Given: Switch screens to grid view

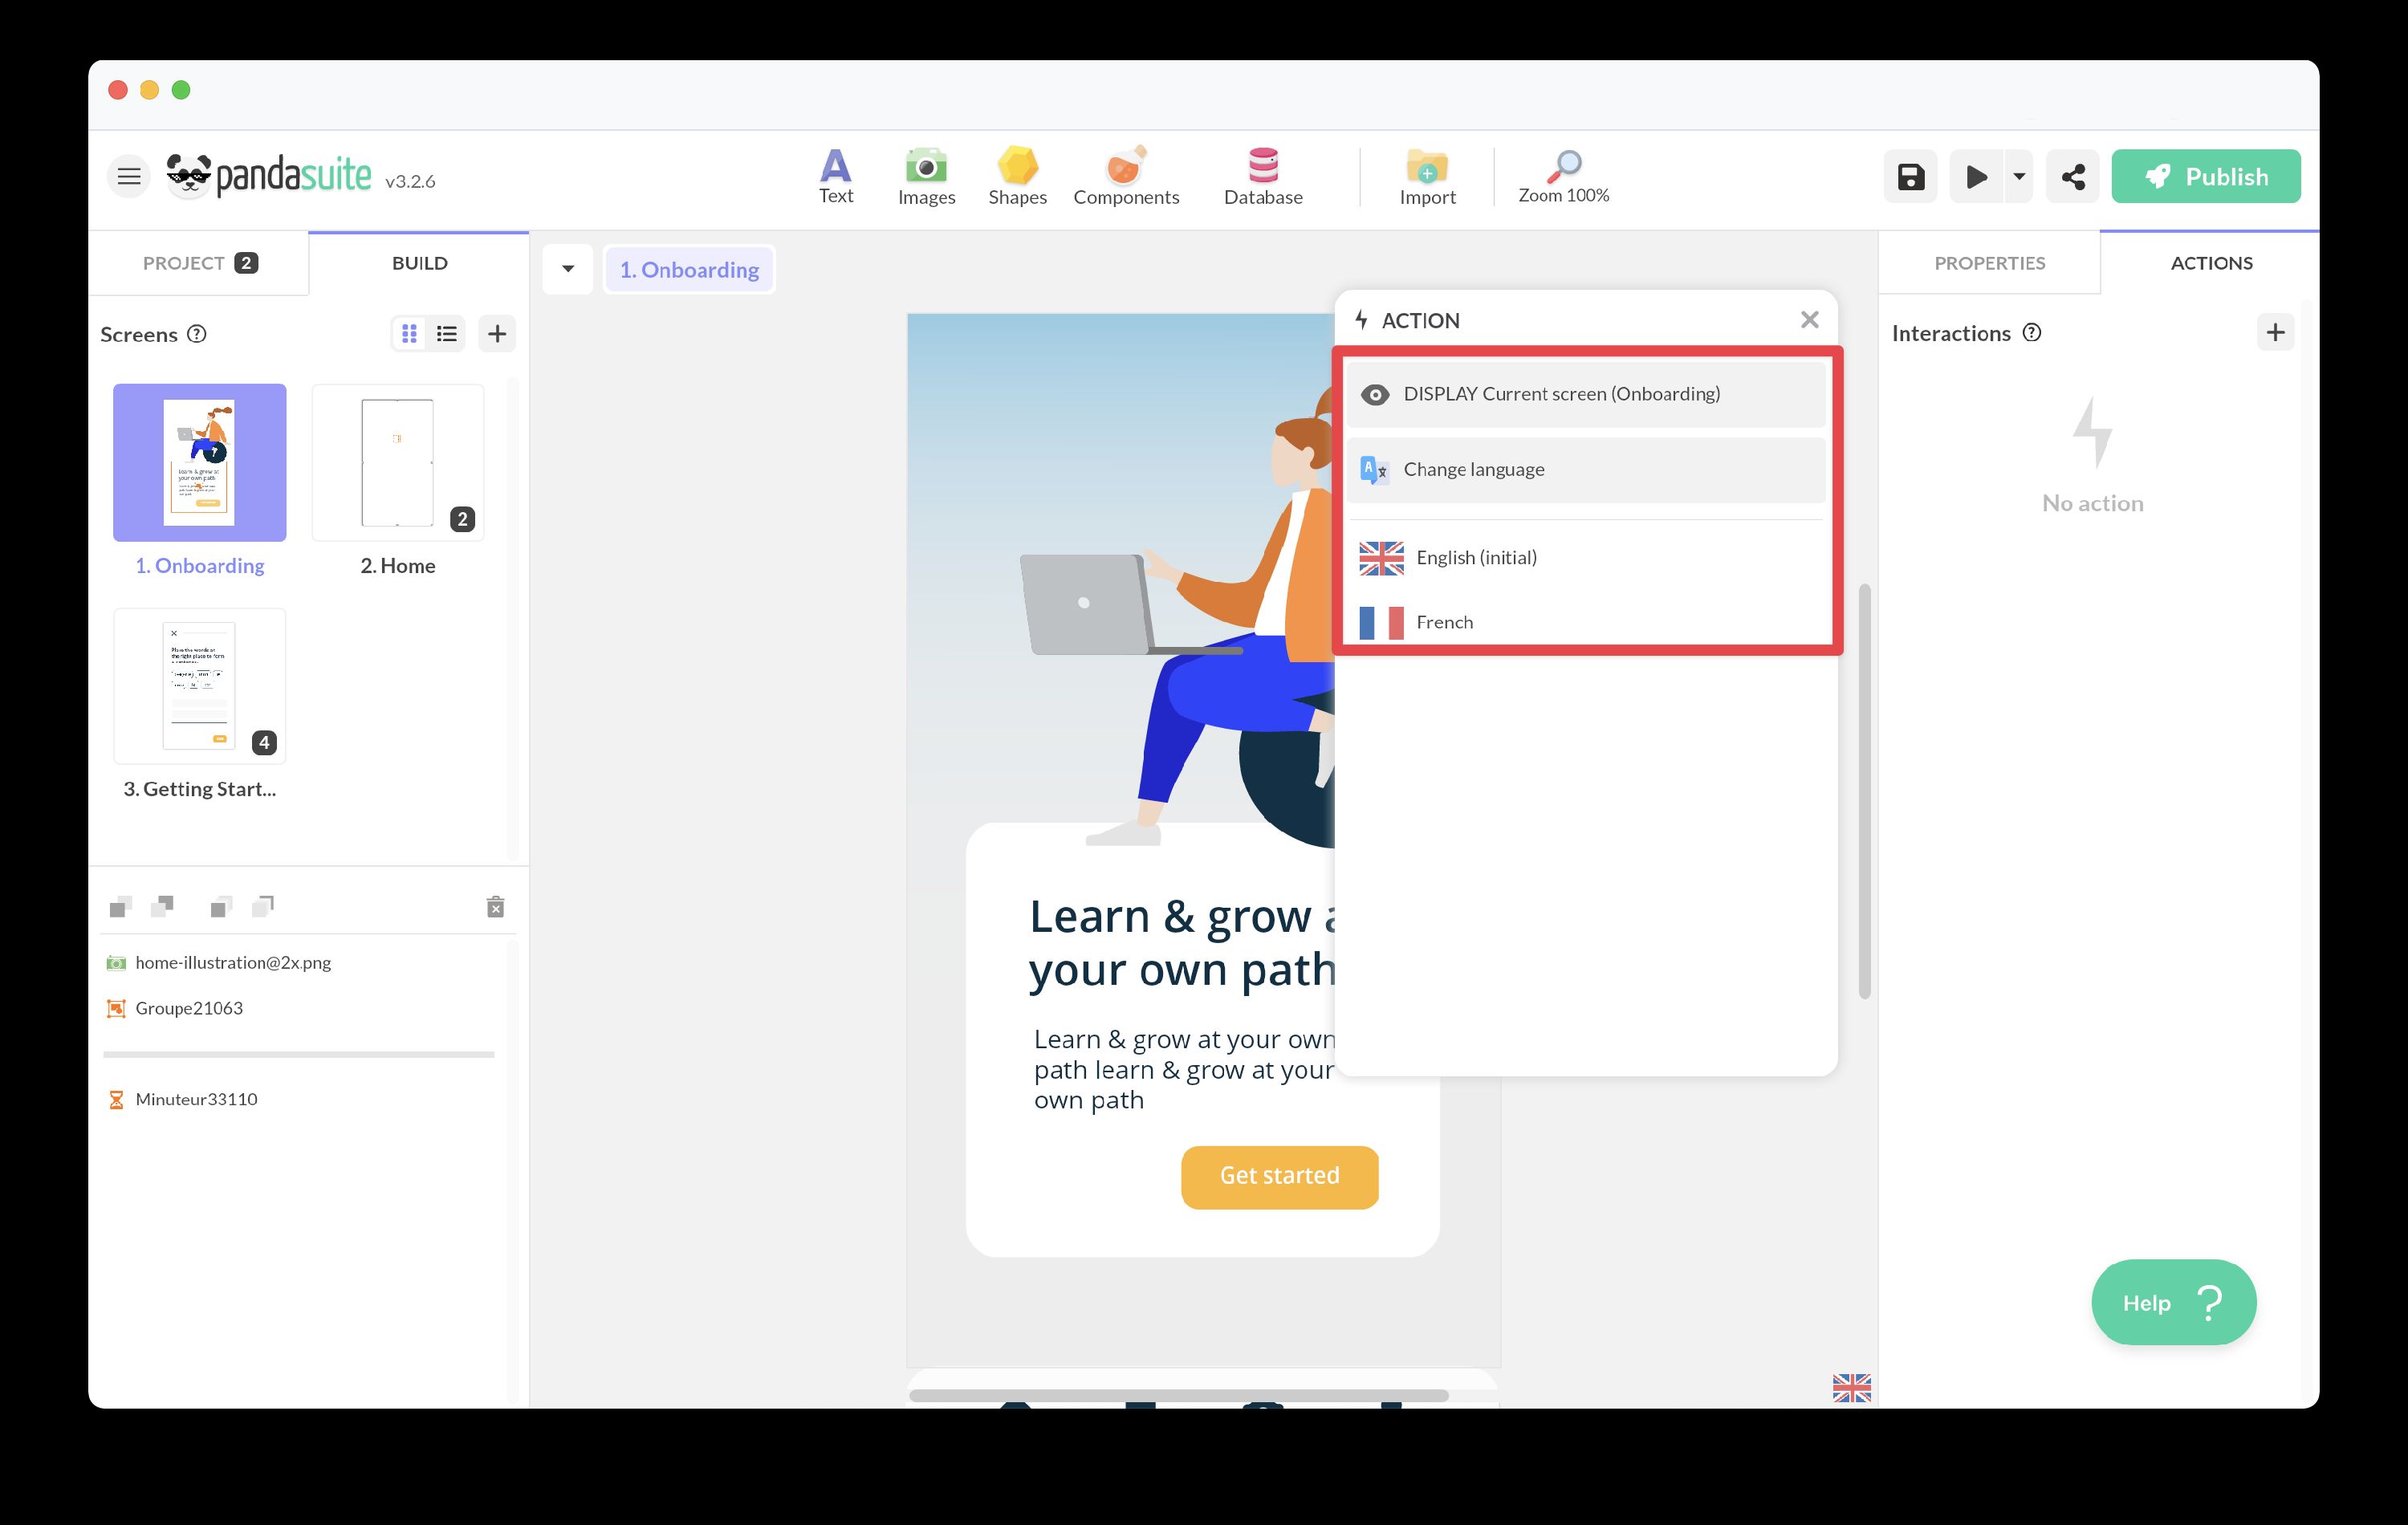Looking at the screenshot, I should click(409, 334).
